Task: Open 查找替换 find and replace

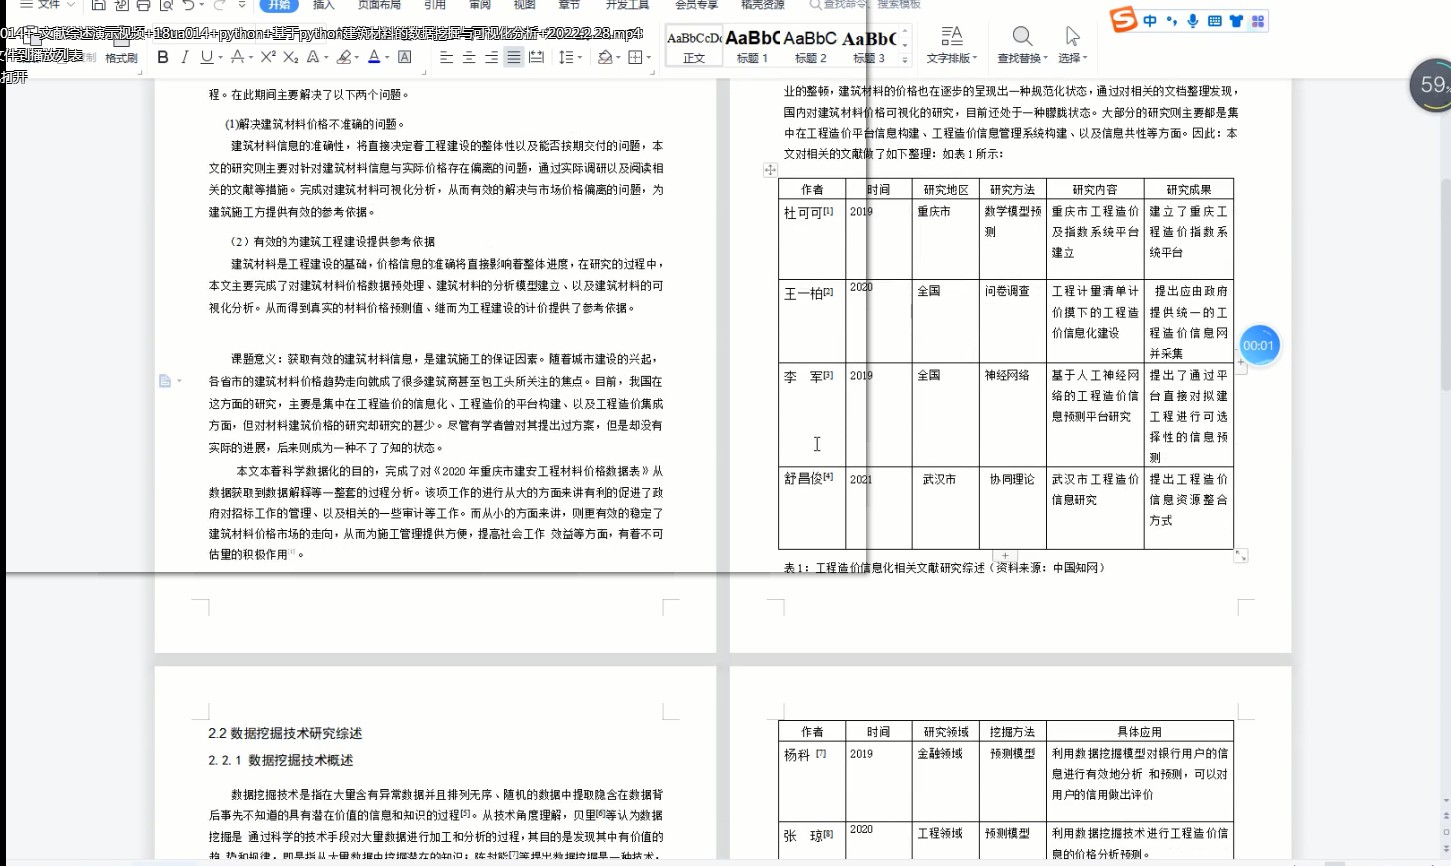Action: [x=1022, y=45]
